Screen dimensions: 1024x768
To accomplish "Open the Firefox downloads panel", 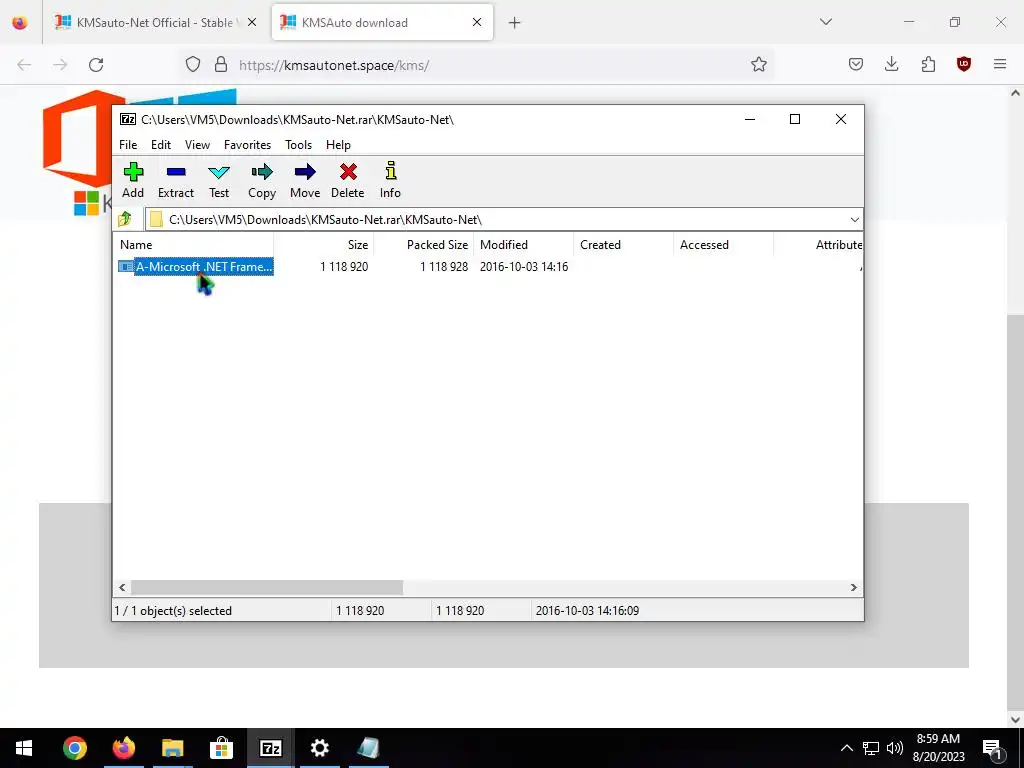I will pyautogui.click(x=891, y=64).
